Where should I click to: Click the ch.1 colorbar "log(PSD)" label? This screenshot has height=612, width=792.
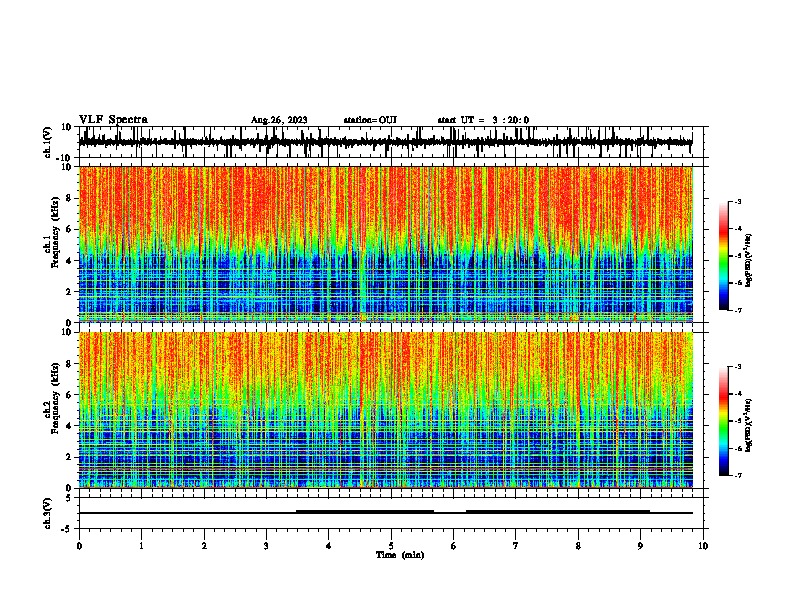pos(749,260)
